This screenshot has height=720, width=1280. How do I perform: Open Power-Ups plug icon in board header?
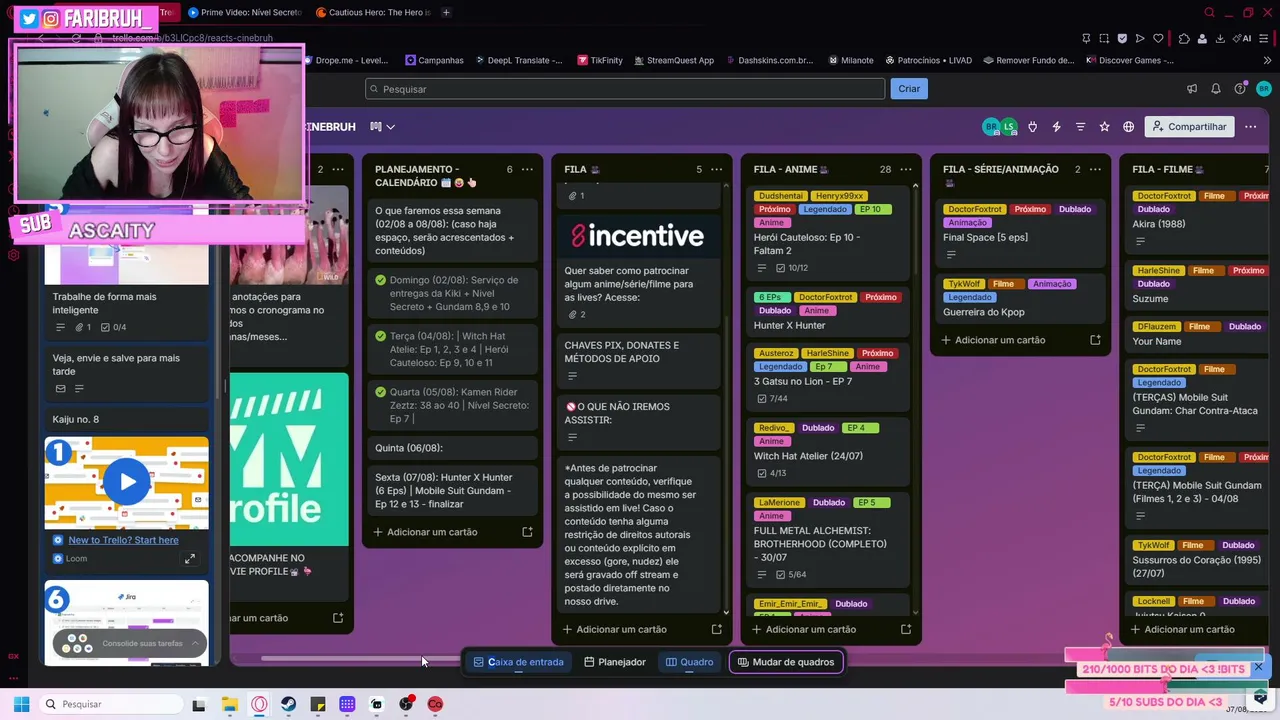1032,127
